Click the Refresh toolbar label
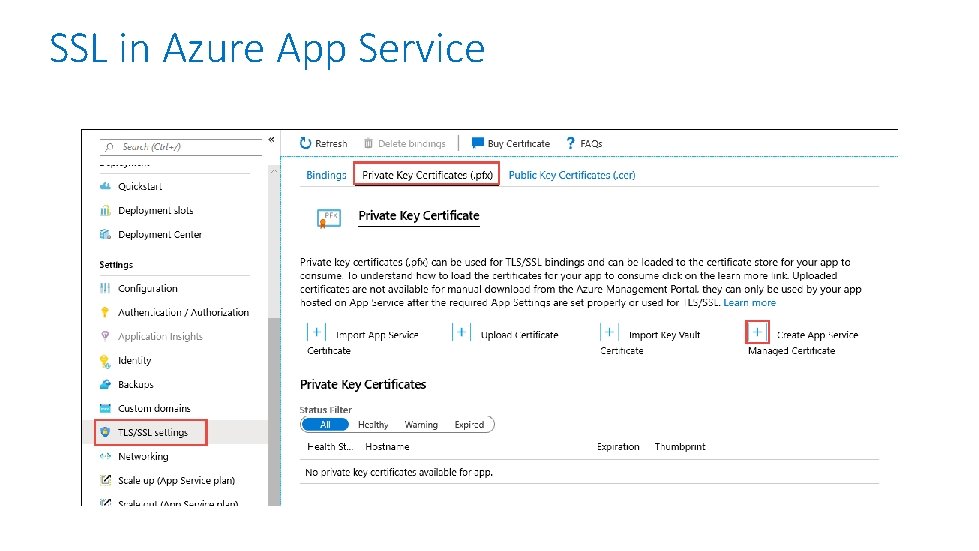 click(x=331, y=144)
